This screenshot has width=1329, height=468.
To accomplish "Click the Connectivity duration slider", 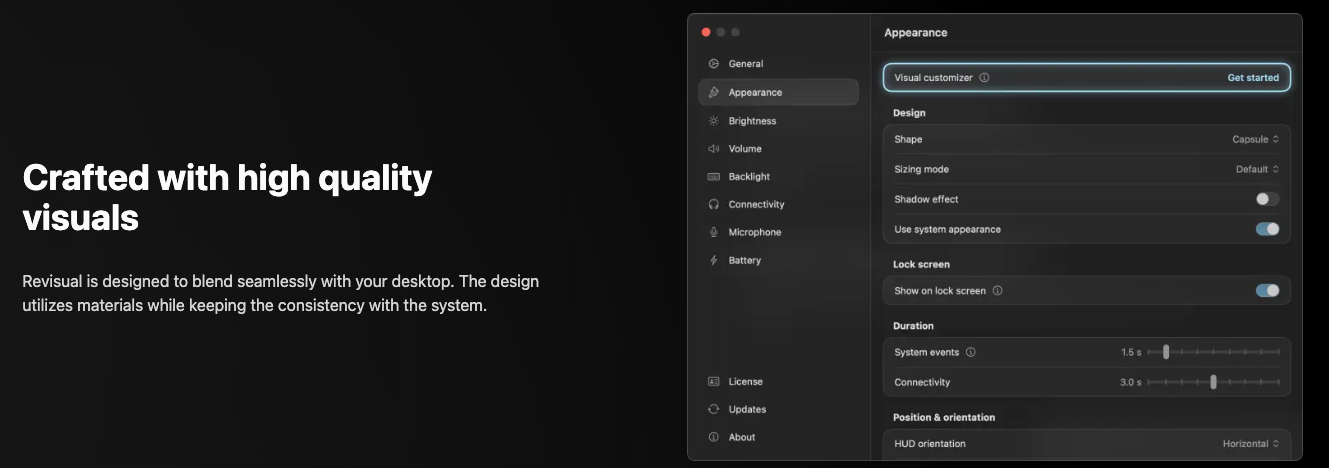I will click(1214, 382).
